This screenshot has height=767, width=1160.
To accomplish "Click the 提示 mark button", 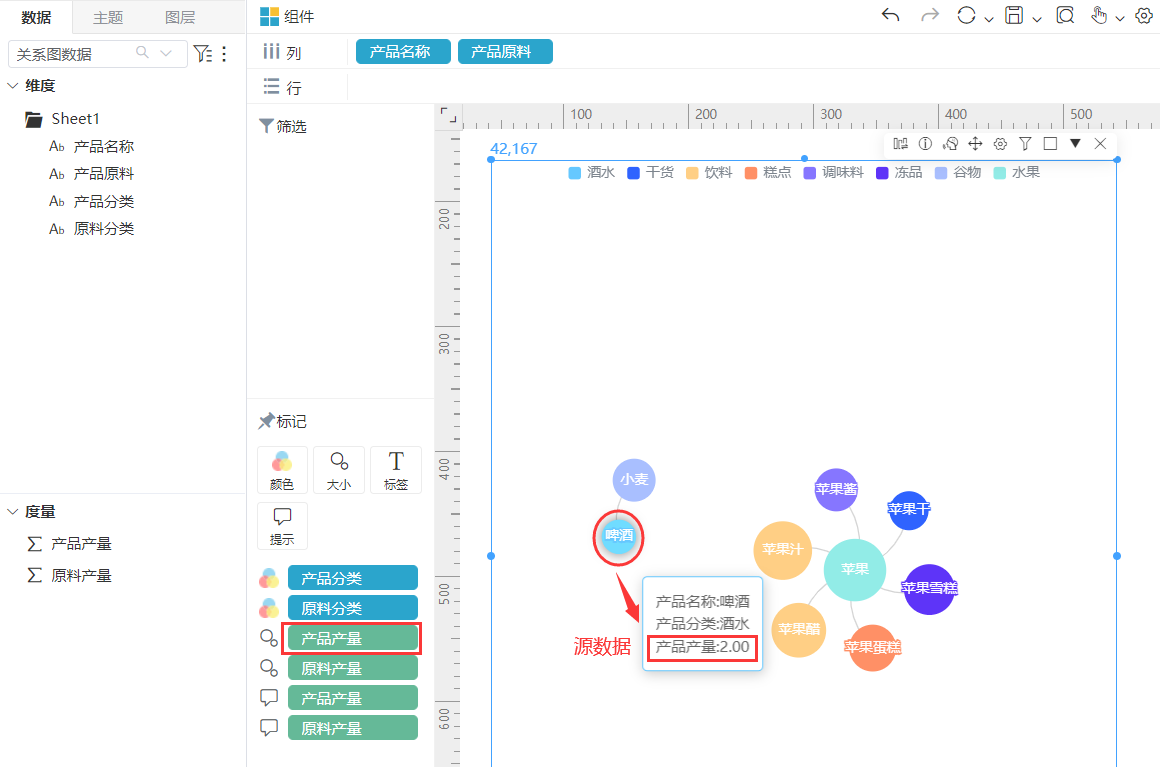I will point(282,526).
